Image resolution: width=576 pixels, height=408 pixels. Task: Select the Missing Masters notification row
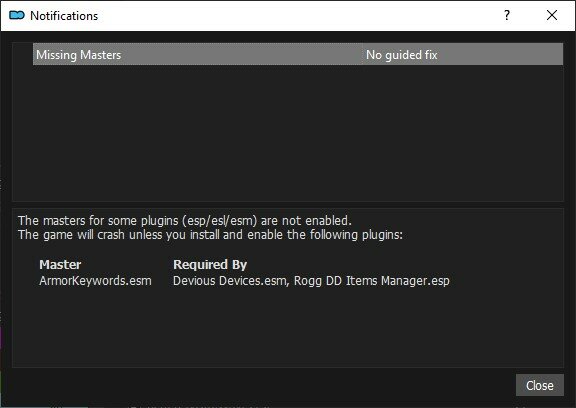(298, 54)
